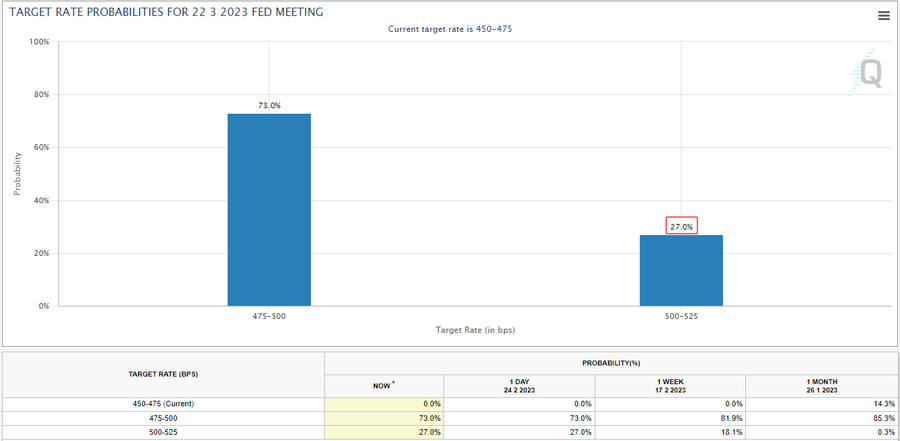Select the 475-500 x-axis label

269,317
